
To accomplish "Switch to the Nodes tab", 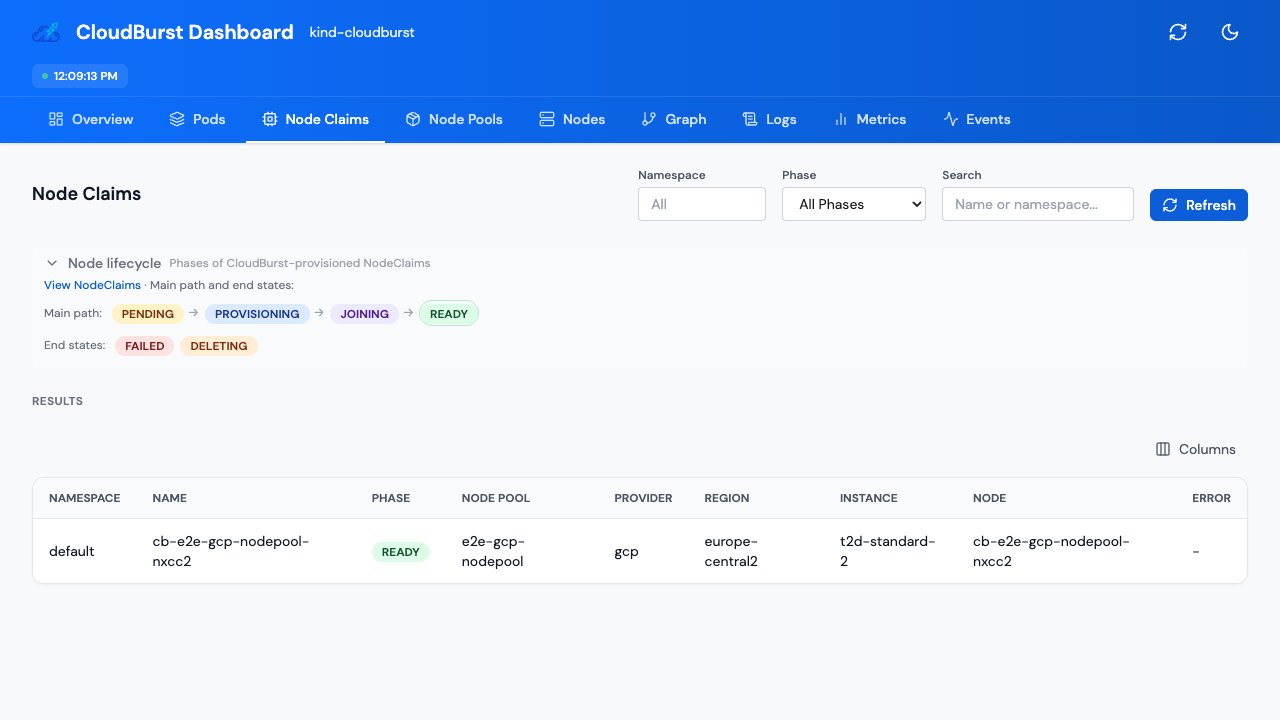I will (x=572, y=119).
